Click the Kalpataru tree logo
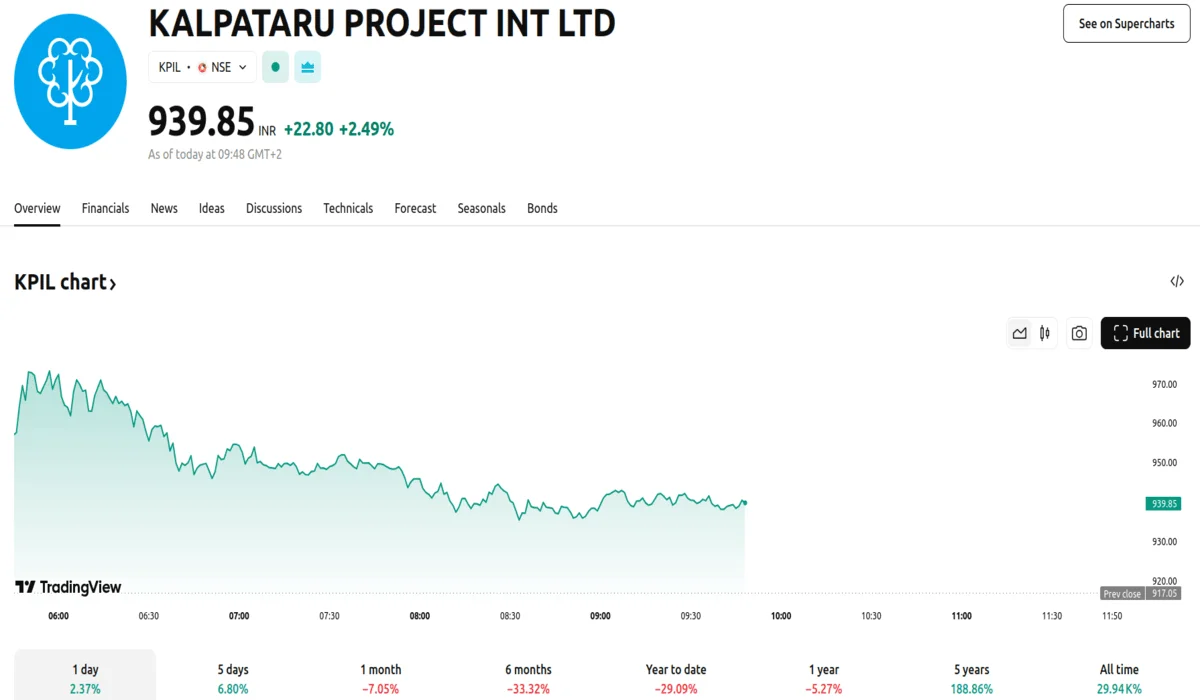This screenshot has height=700, width=1200. (70, 82)
